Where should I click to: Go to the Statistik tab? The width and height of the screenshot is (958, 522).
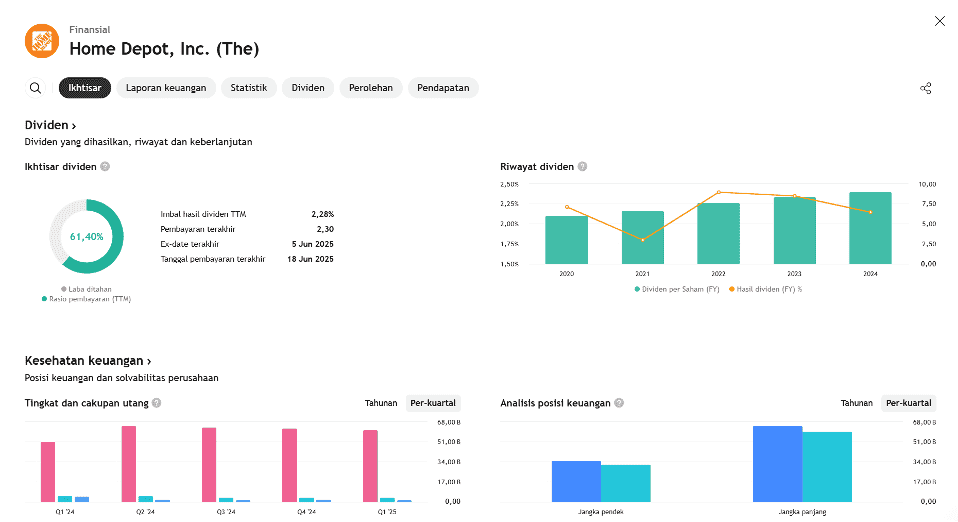tap(248, 88)
